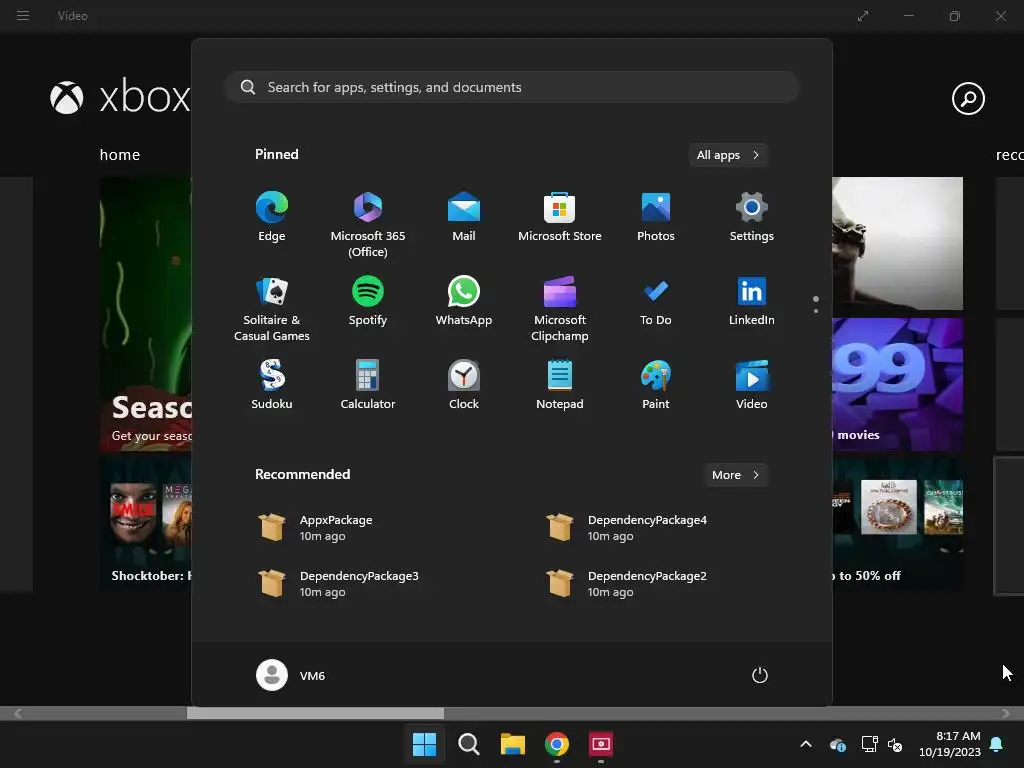Open the OneDrive tray icon
Viewport: 1024px width, 768px height.
coord(838,744)
